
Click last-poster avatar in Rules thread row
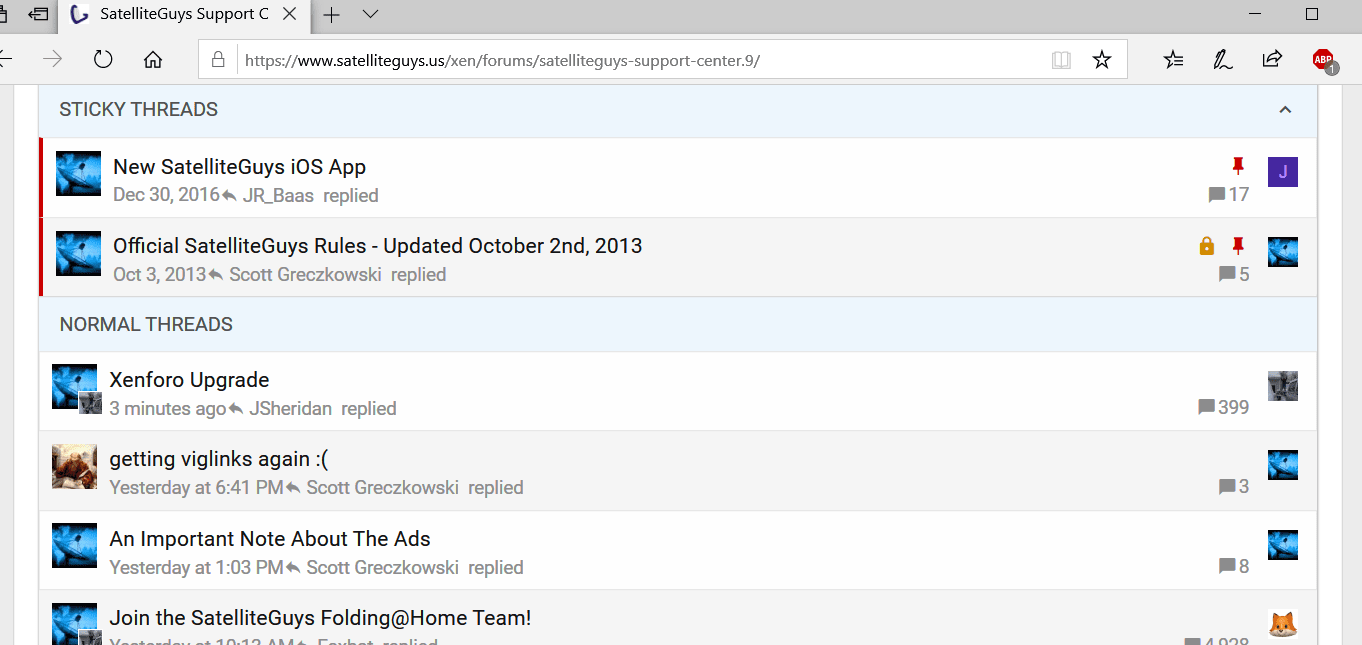click(x=1283, y=252)
